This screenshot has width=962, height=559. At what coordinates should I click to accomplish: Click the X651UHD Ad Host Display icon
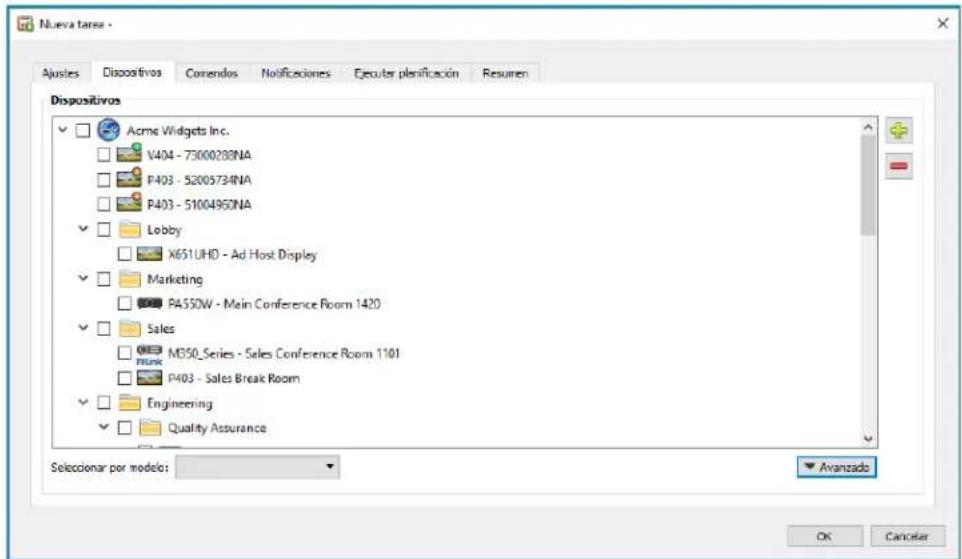[149, 254]
